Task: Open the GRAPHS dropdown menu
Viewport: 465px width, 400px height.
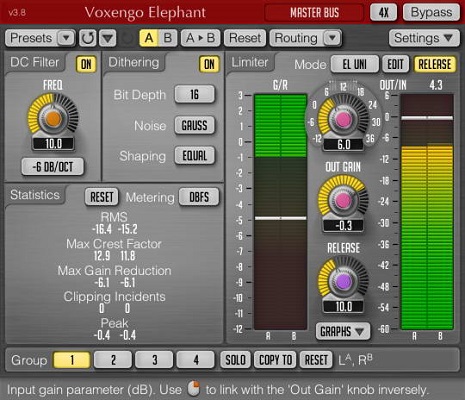Action: (343, 331)
